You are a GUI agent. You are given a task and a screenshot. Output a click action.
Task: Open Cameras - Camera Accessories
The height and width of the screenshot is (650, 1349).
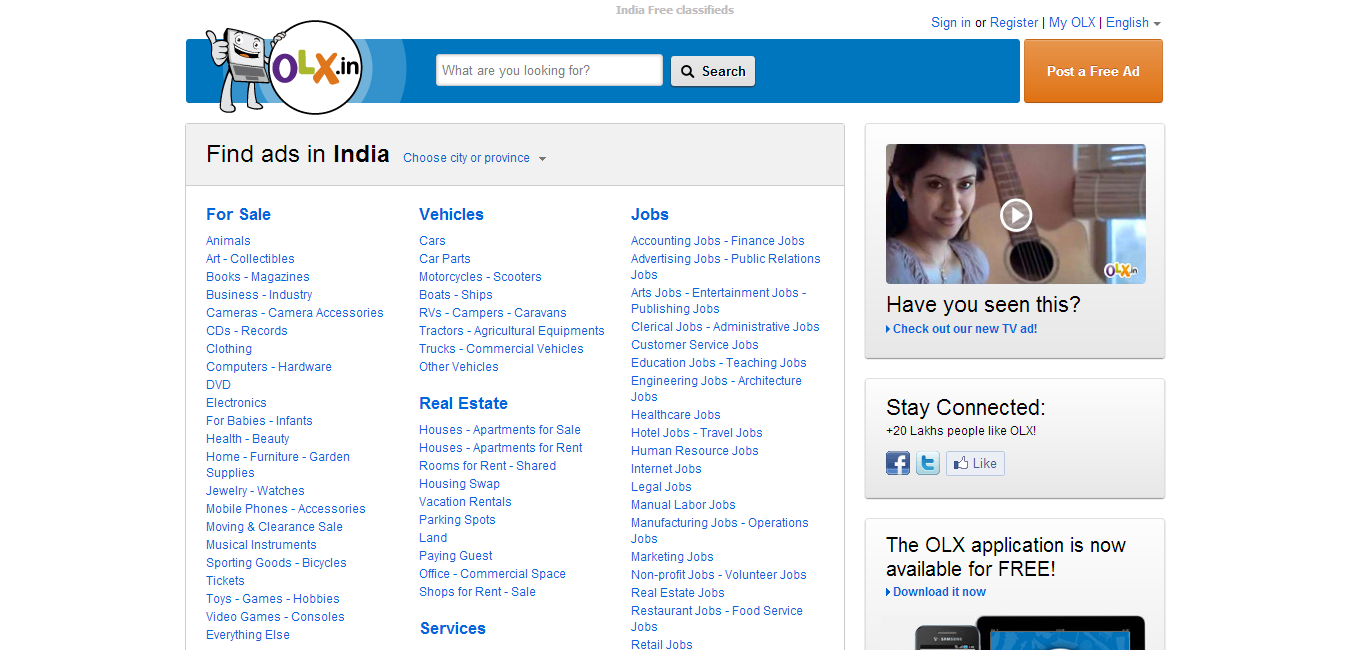[295, 313]
